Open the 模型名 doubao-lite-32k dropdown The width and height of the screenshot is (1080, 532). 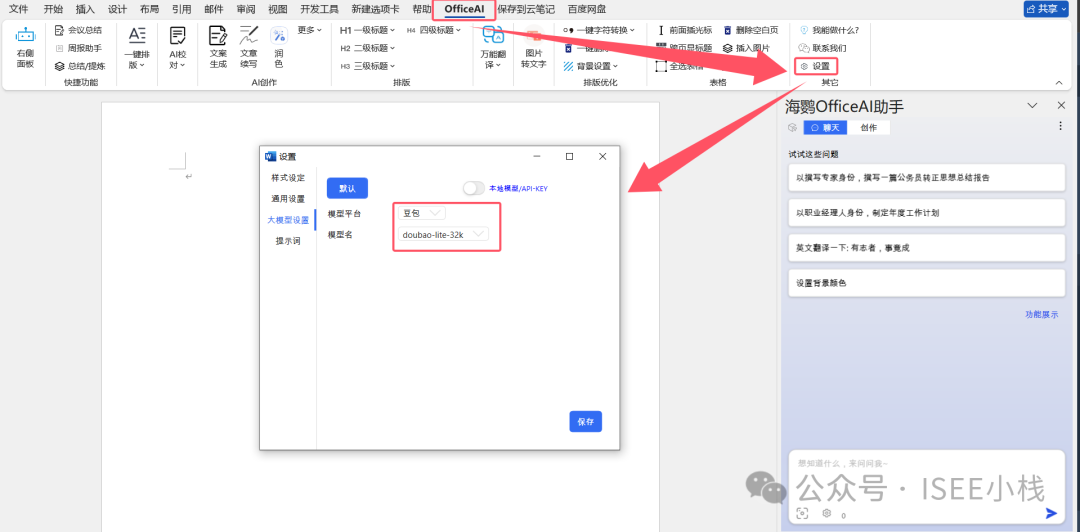click(x=444, y=234)
